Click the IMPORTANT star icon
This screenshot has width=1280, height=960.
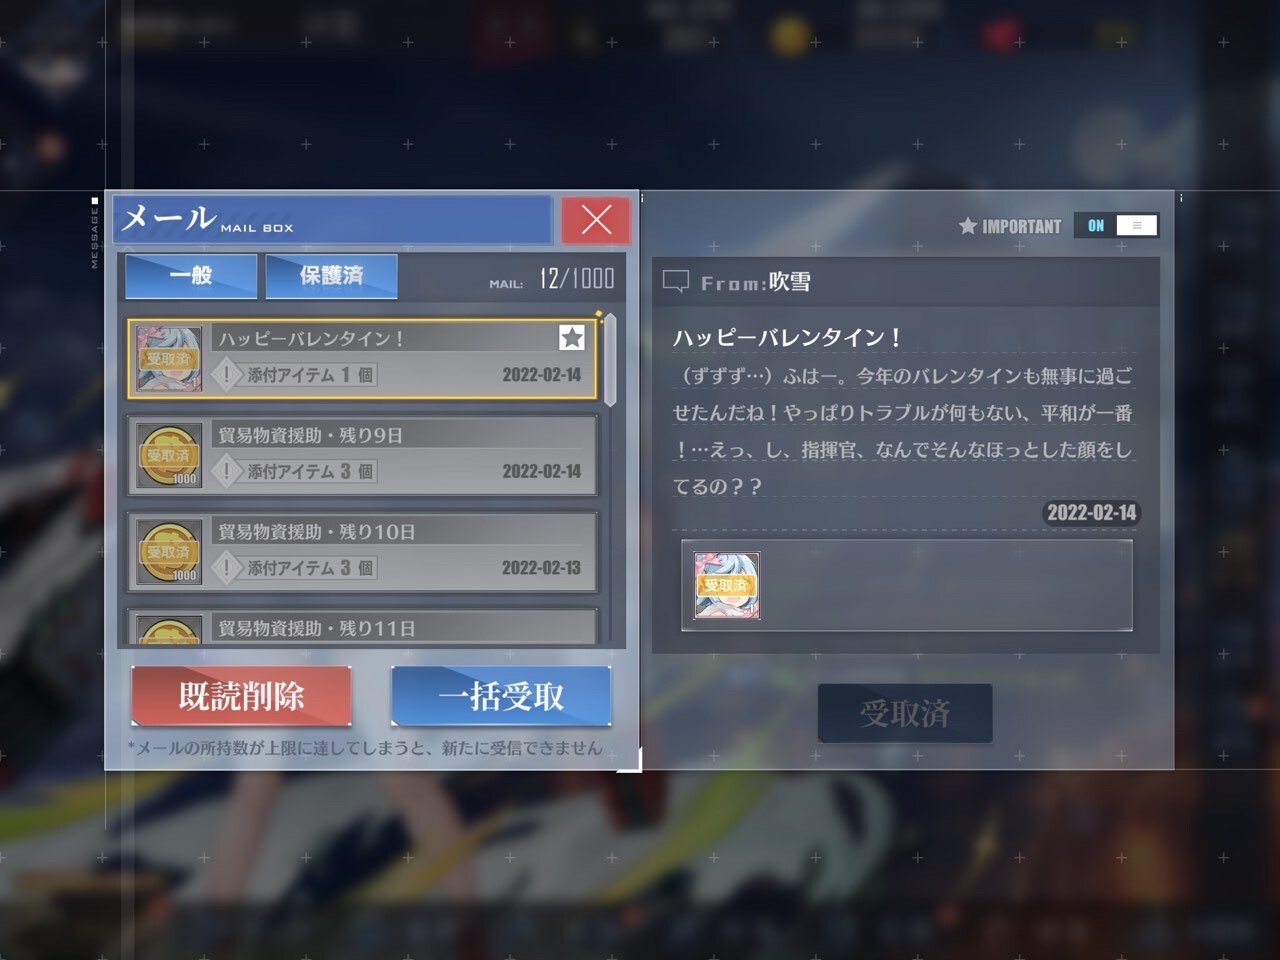pyautogui.click(x=967, y=226)
